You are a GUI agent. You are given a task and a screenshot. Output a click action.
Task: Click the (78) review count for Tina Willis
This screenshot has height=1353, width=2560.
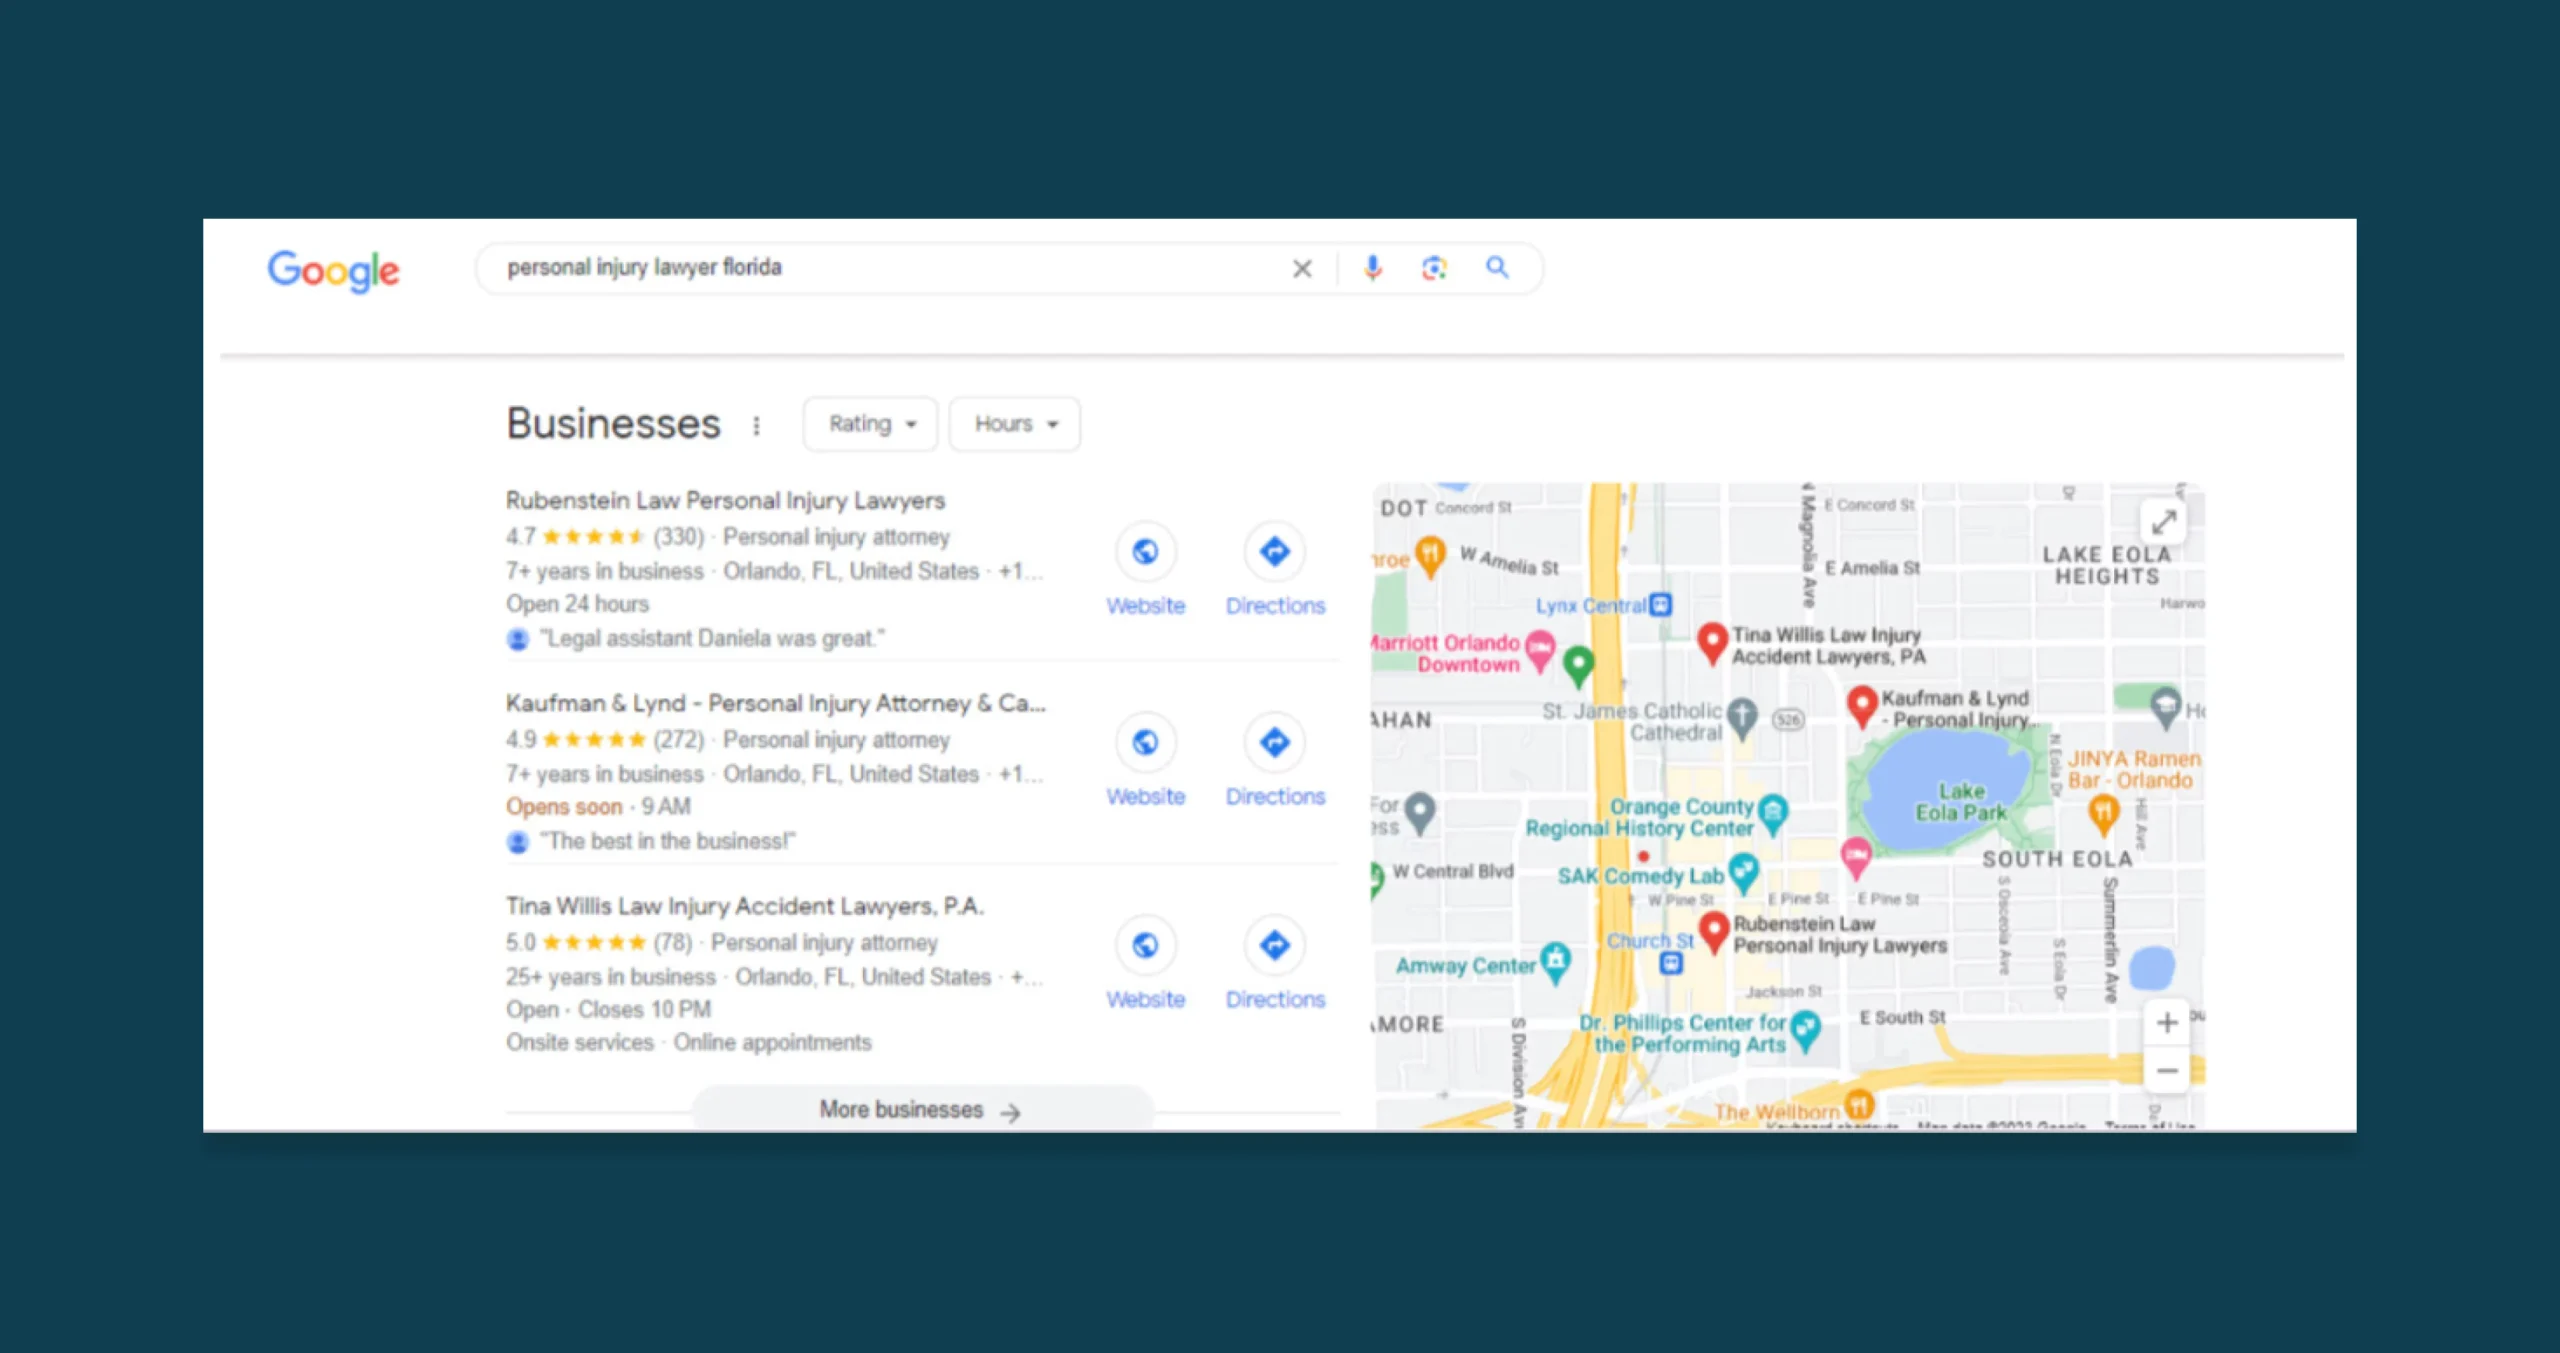click(673, 943)
